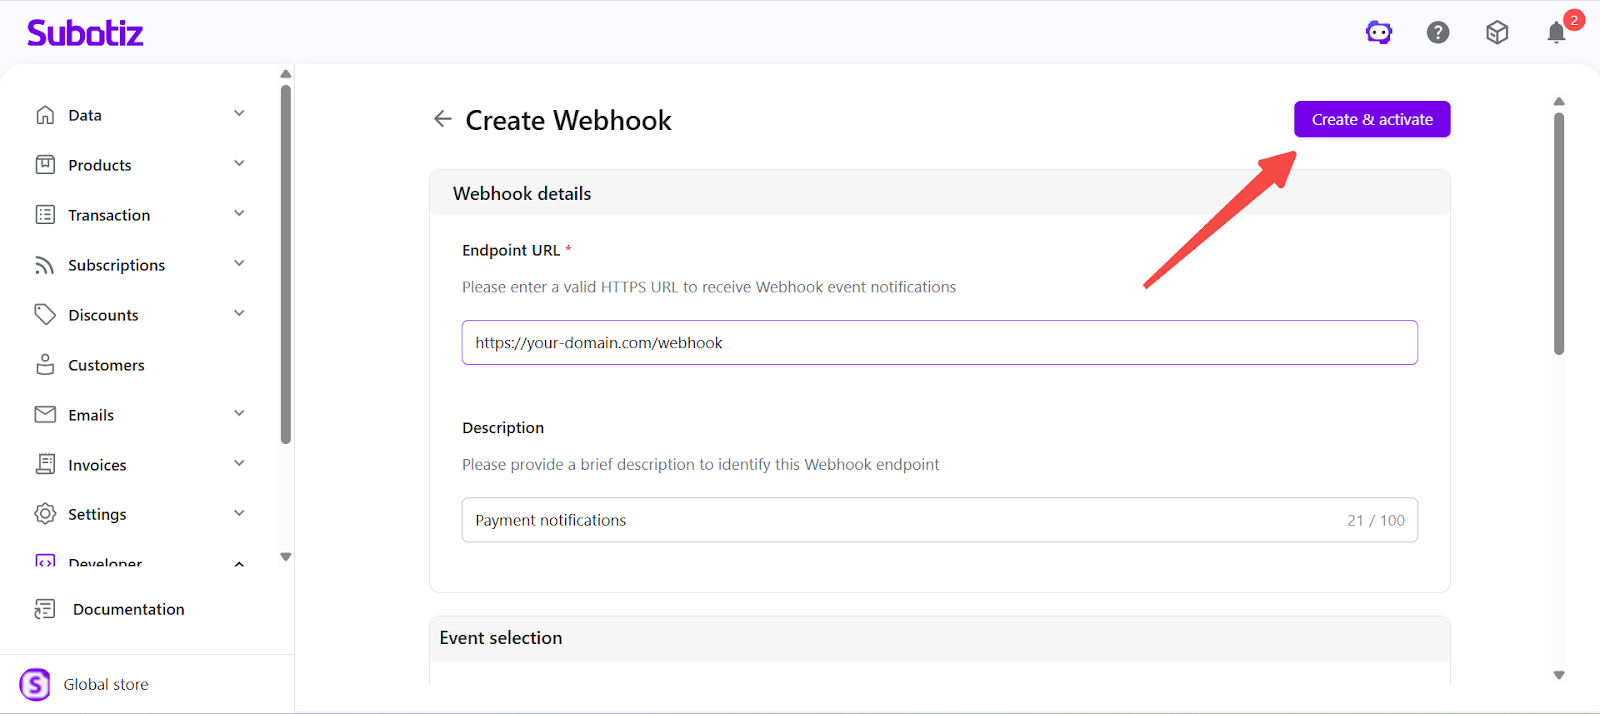Image resolution: width=1600 pixels, height=714 pixels.
Task: Open the cube package icon in header
Action: (x=1497, y=33)
